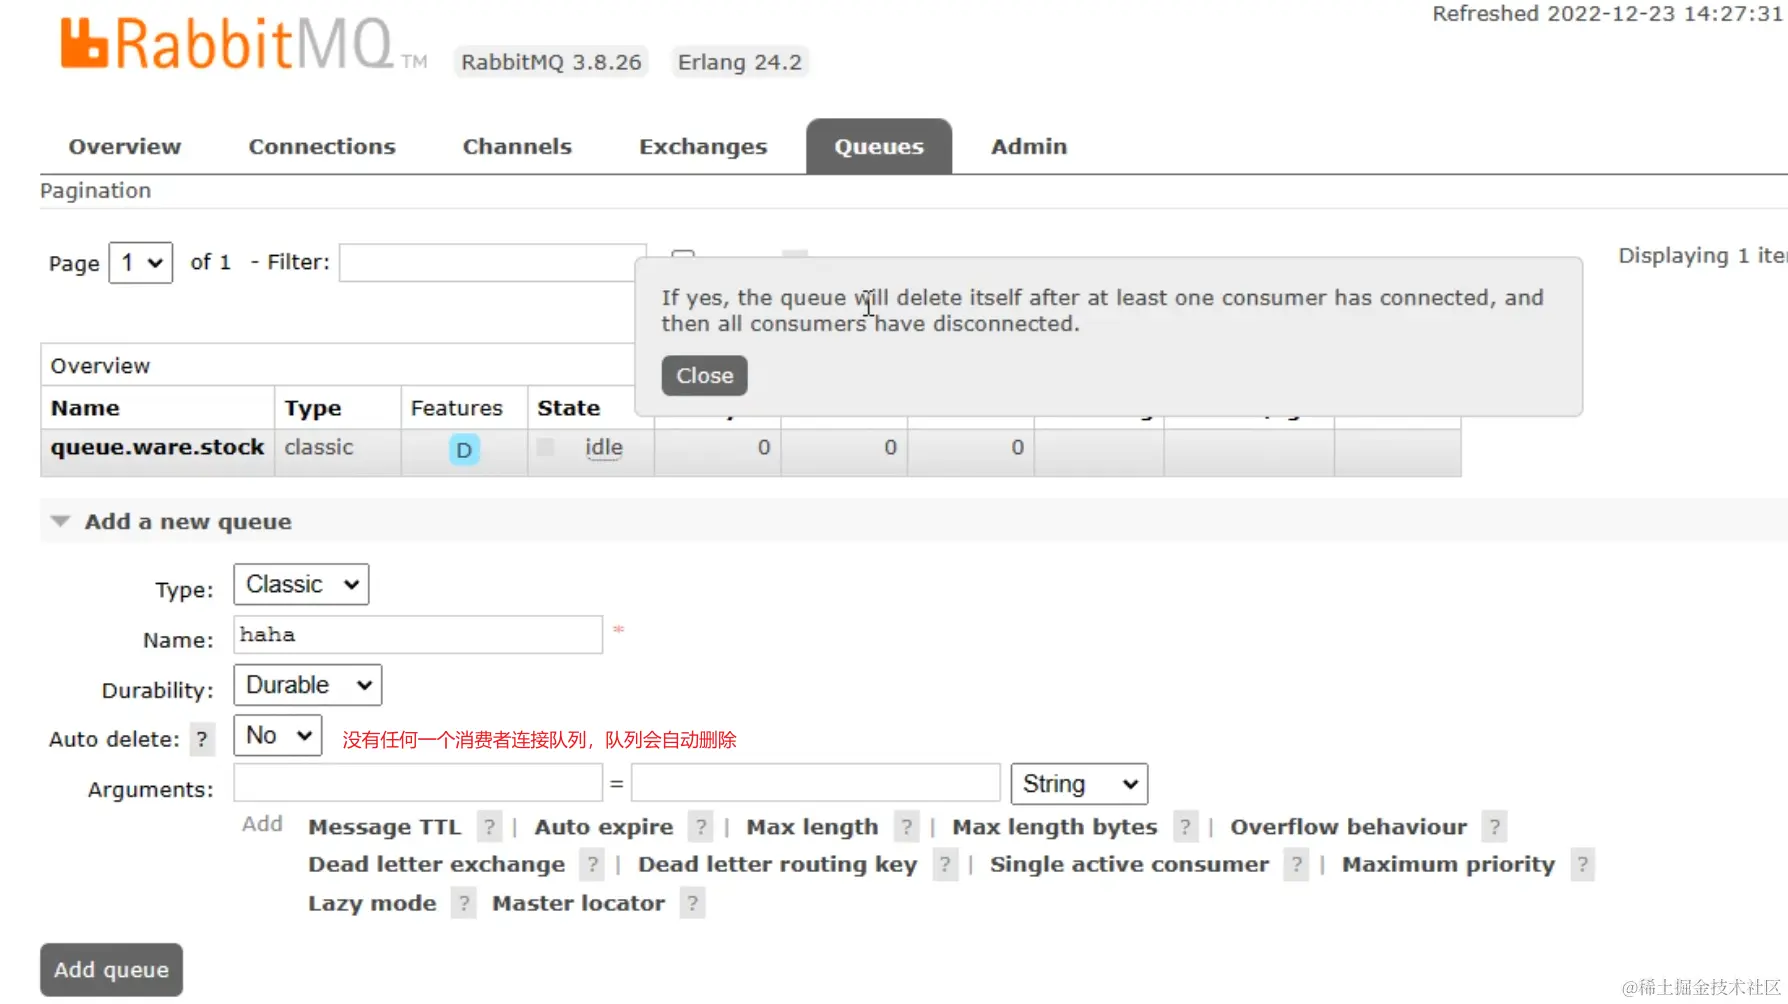Insert the Lazy mode argument
This screenshot has width=1788, height=1004.
372,903
